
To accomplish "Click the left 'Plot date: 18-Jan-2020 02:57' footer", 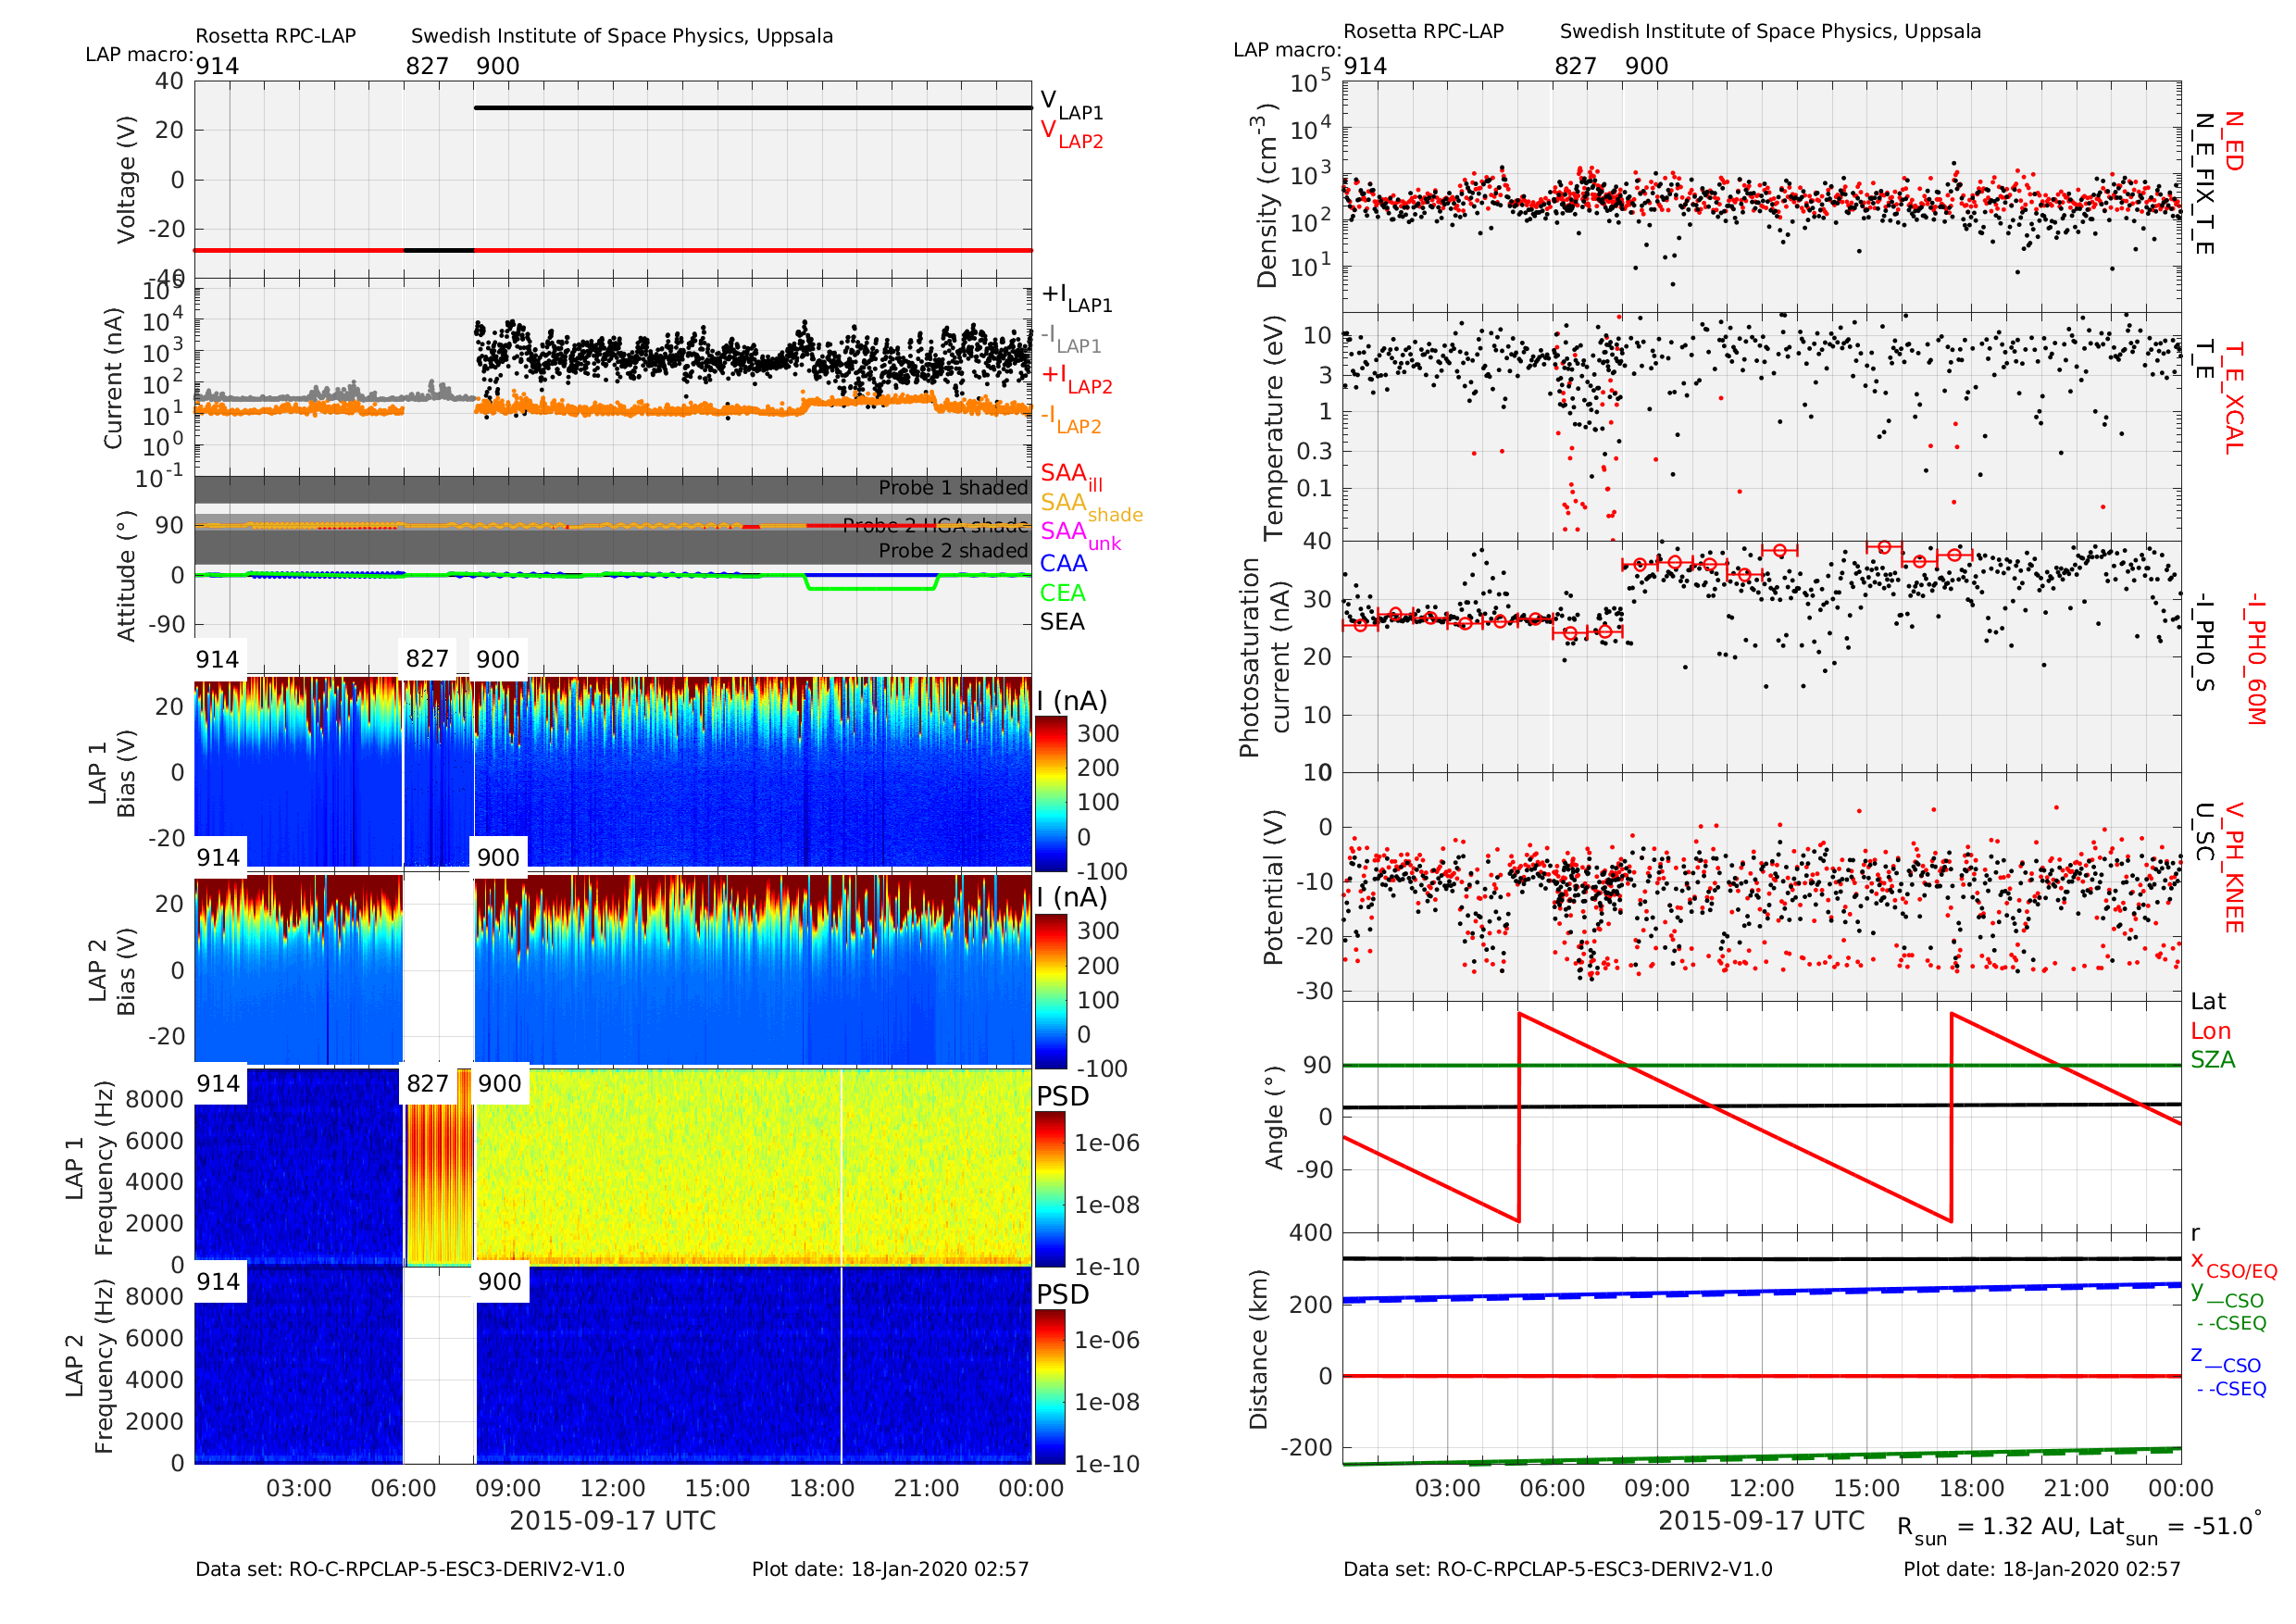I will [890, 1569].
